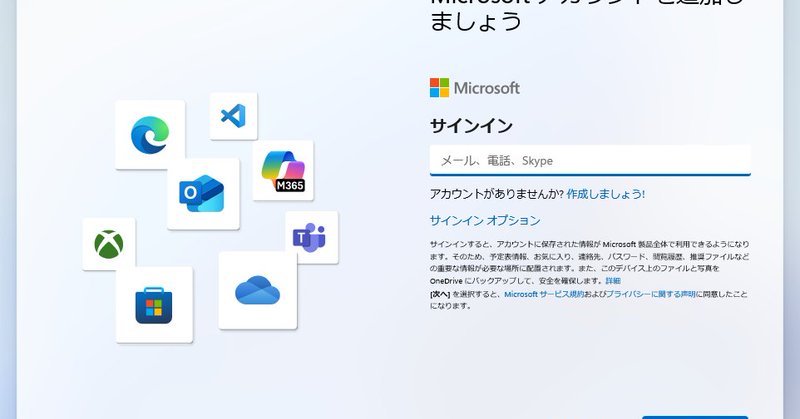The image size is (800, 419).
Task: Open the Microsoft サービス規約 link
Action: [544, 294]
